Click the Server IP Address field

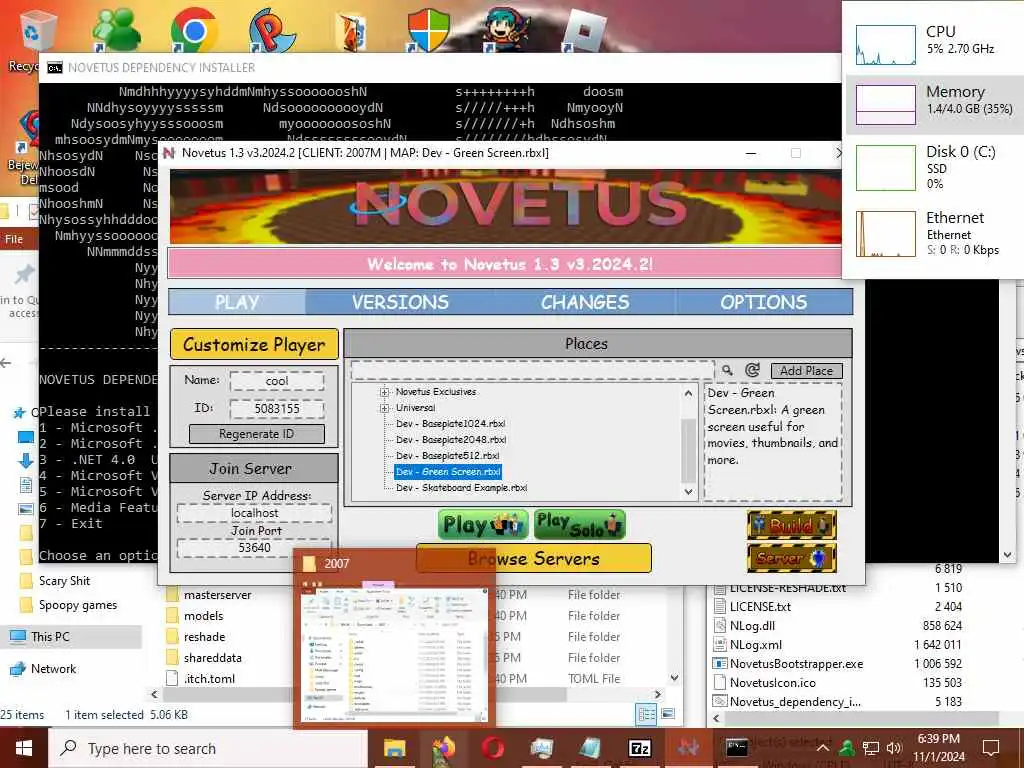click(x=255, y=513)
